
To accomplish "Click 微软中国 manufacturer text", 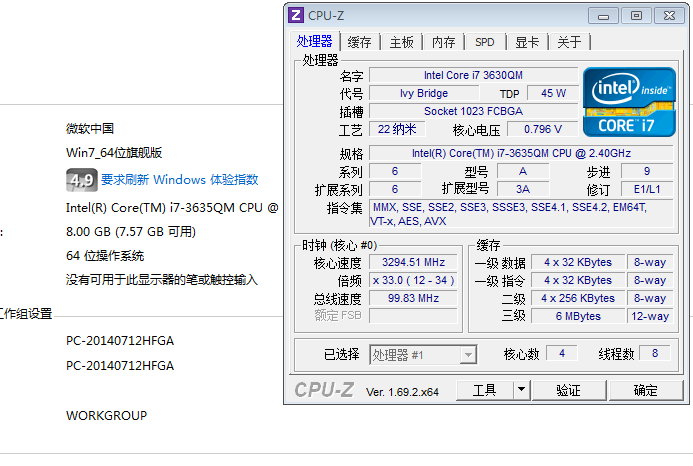I will [90, 129].
